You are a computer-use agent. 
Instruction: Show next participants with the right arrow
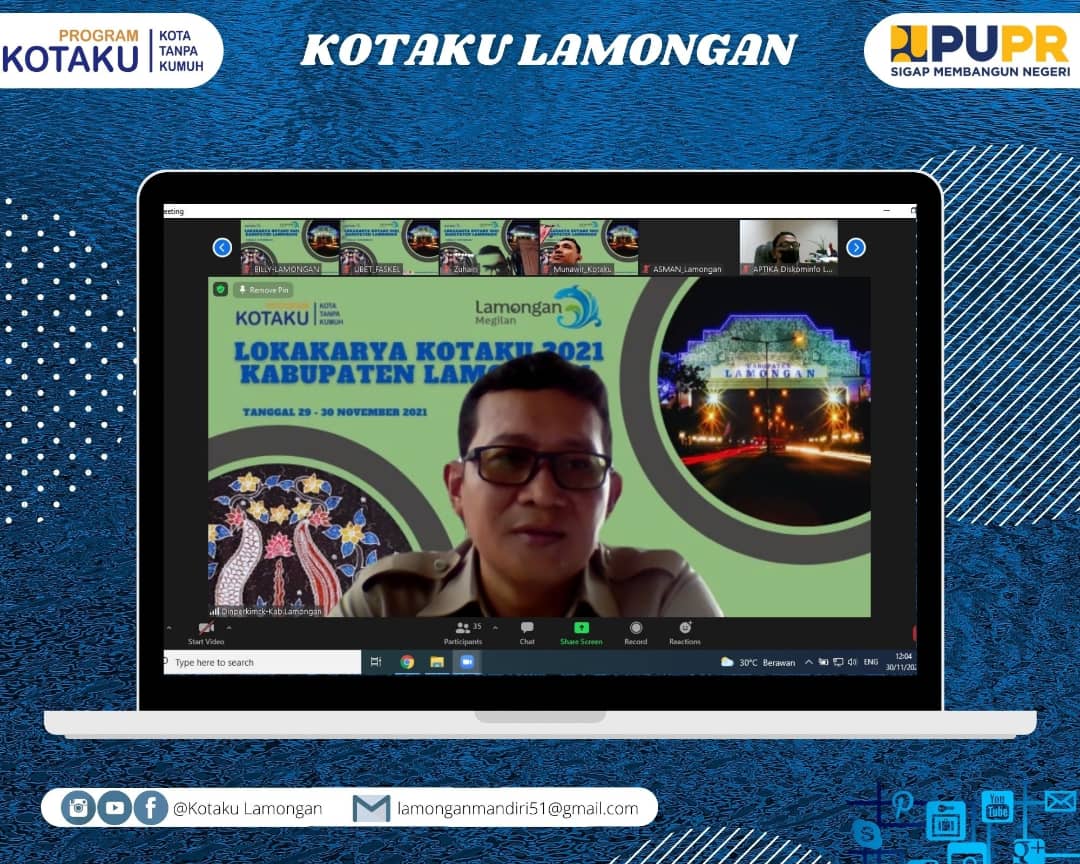pos(855,247)
